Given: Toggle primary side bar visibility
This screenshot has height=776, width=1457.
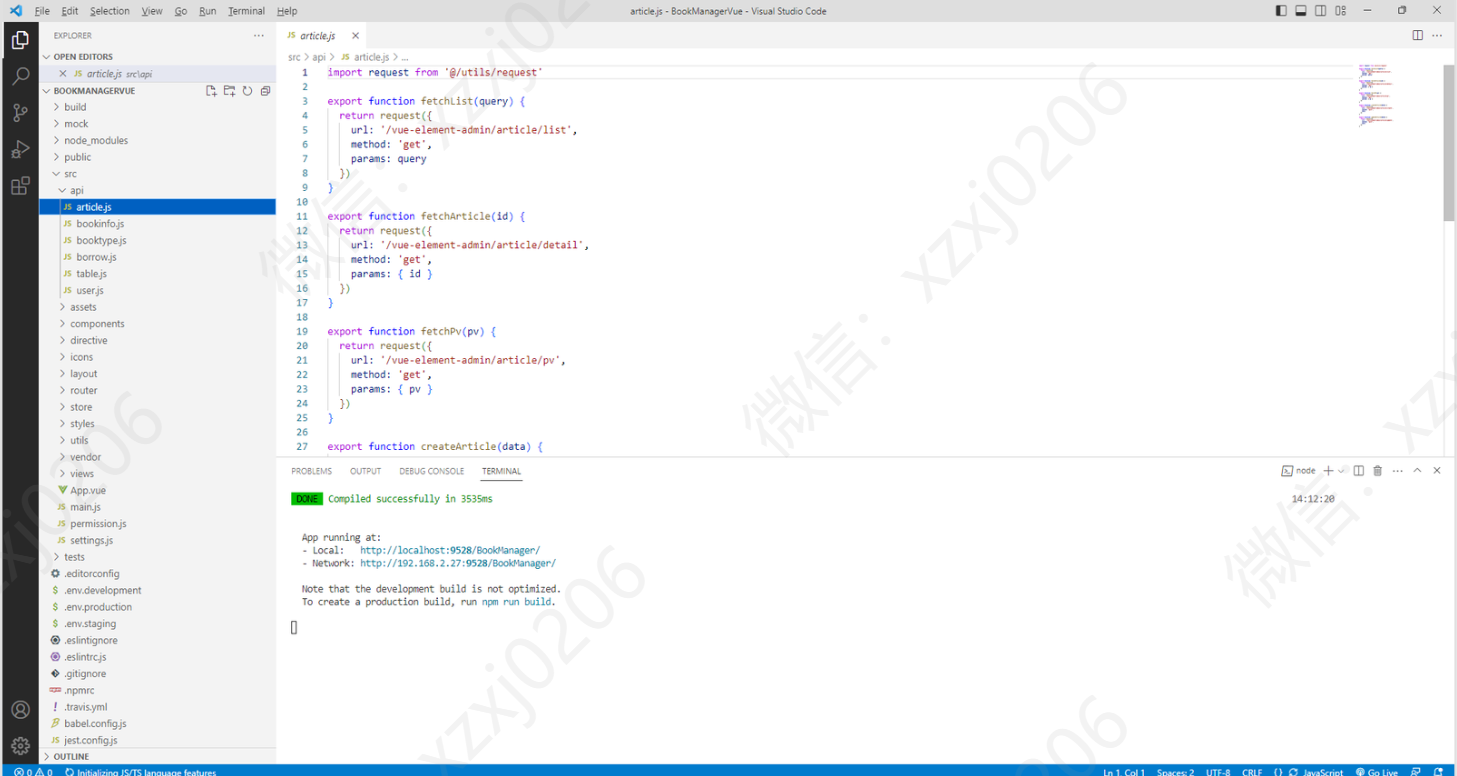Looking at the screenshot, I should 1281,11.
